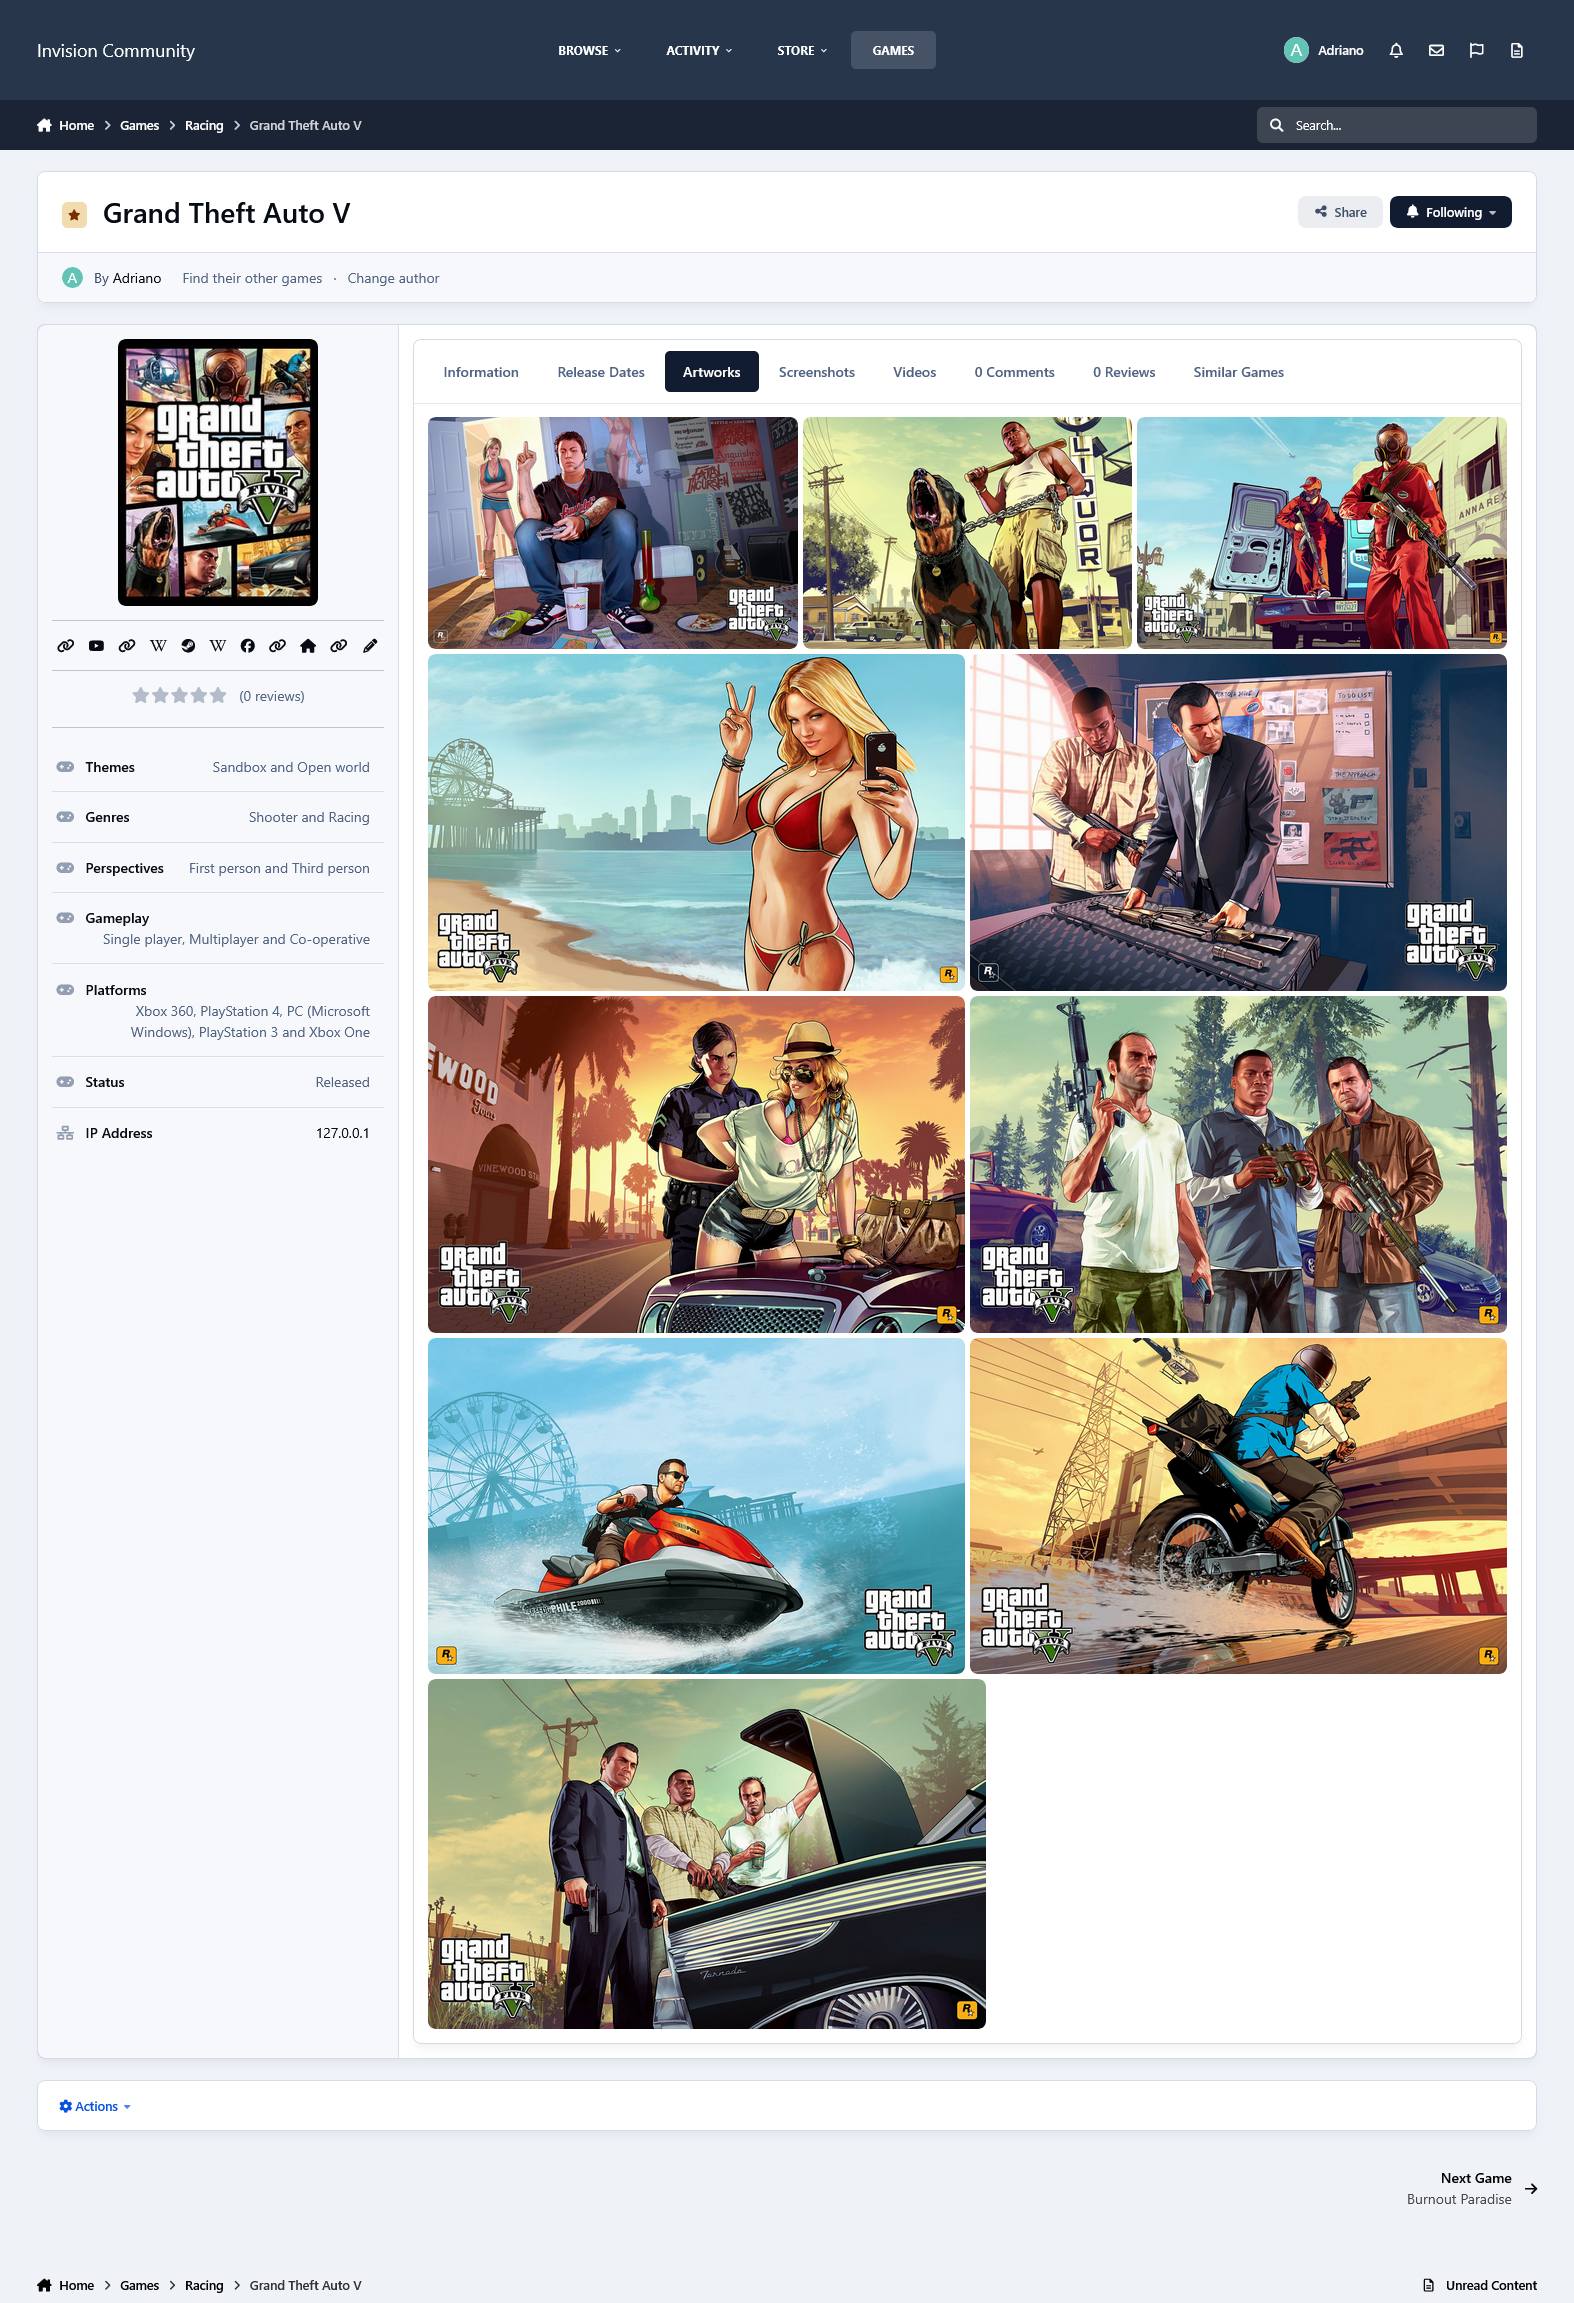Image resolution: width=1574 pixels, height=2303 pixels.
Task: Click the Change author link
Action: tap(393, 278)
